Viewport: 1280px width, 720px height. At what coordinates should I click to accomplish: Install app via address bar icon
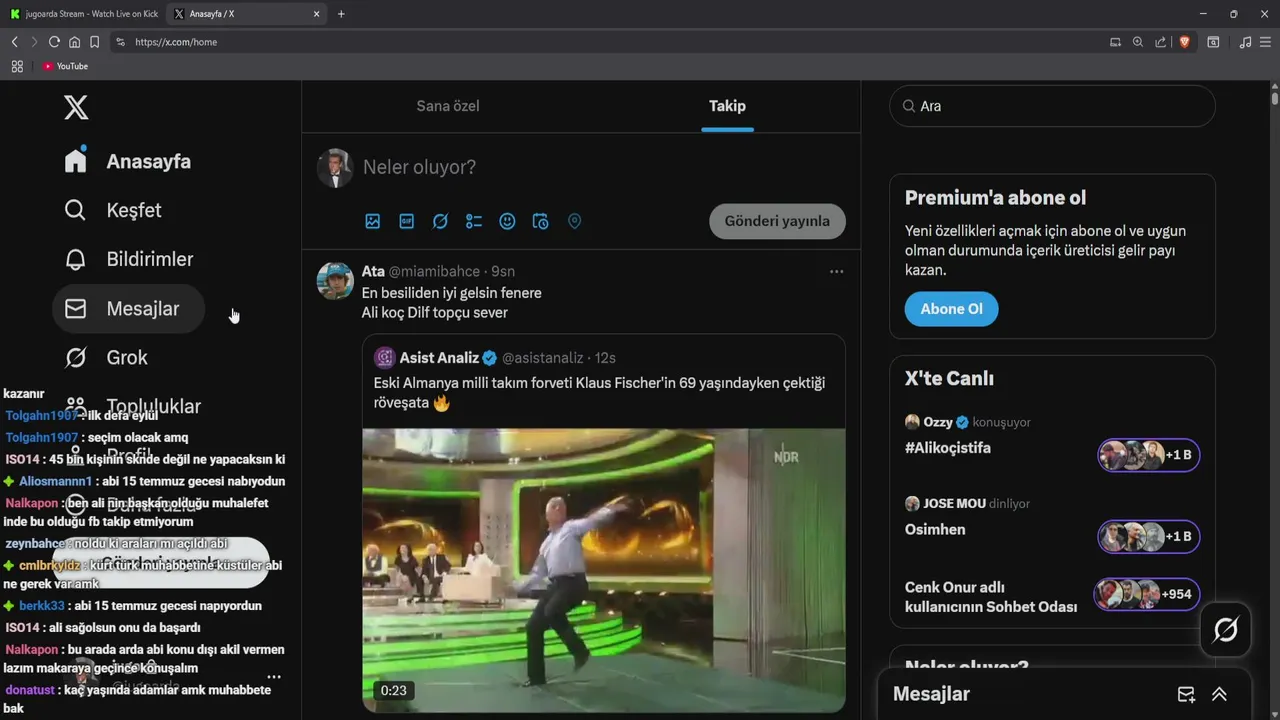[1115, 42]
